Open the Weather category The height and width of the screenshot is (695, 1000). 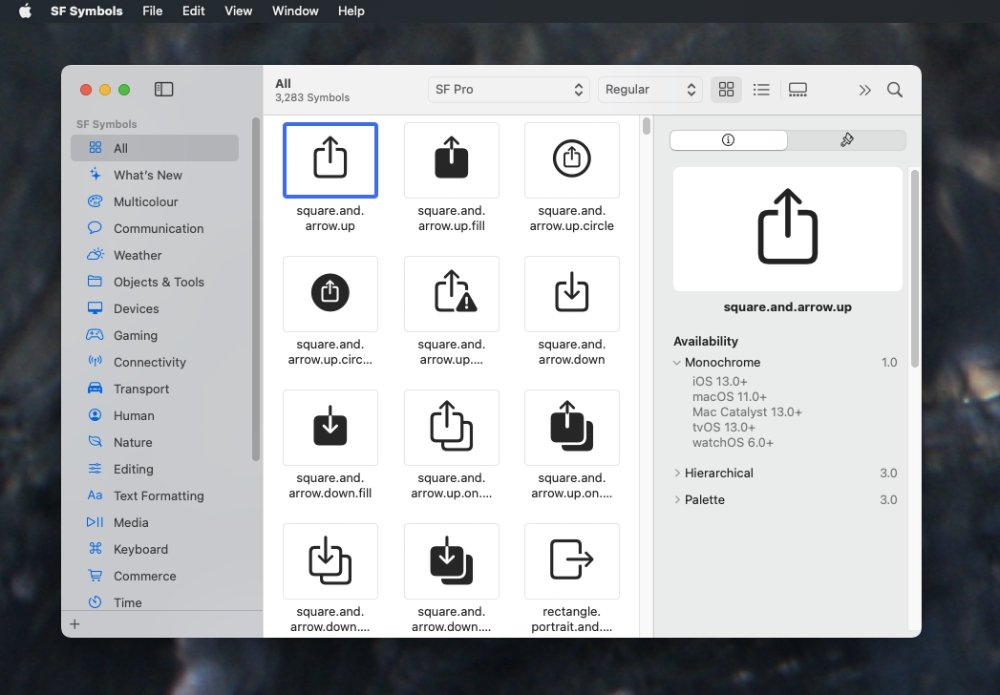(155, 255)
